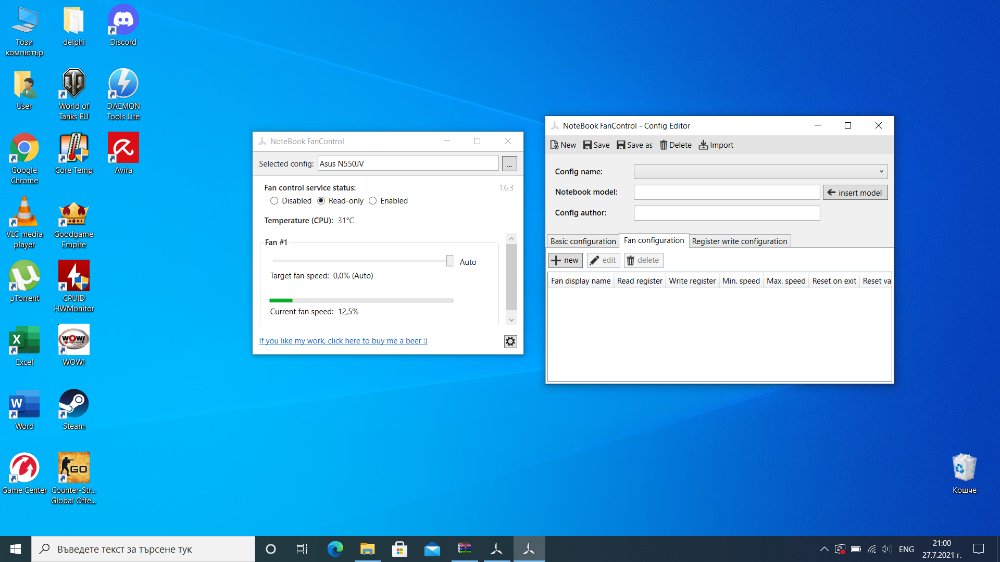The image size is (1000, 562).
Task: Click the Min. speed column header
Action: [741, 281]
